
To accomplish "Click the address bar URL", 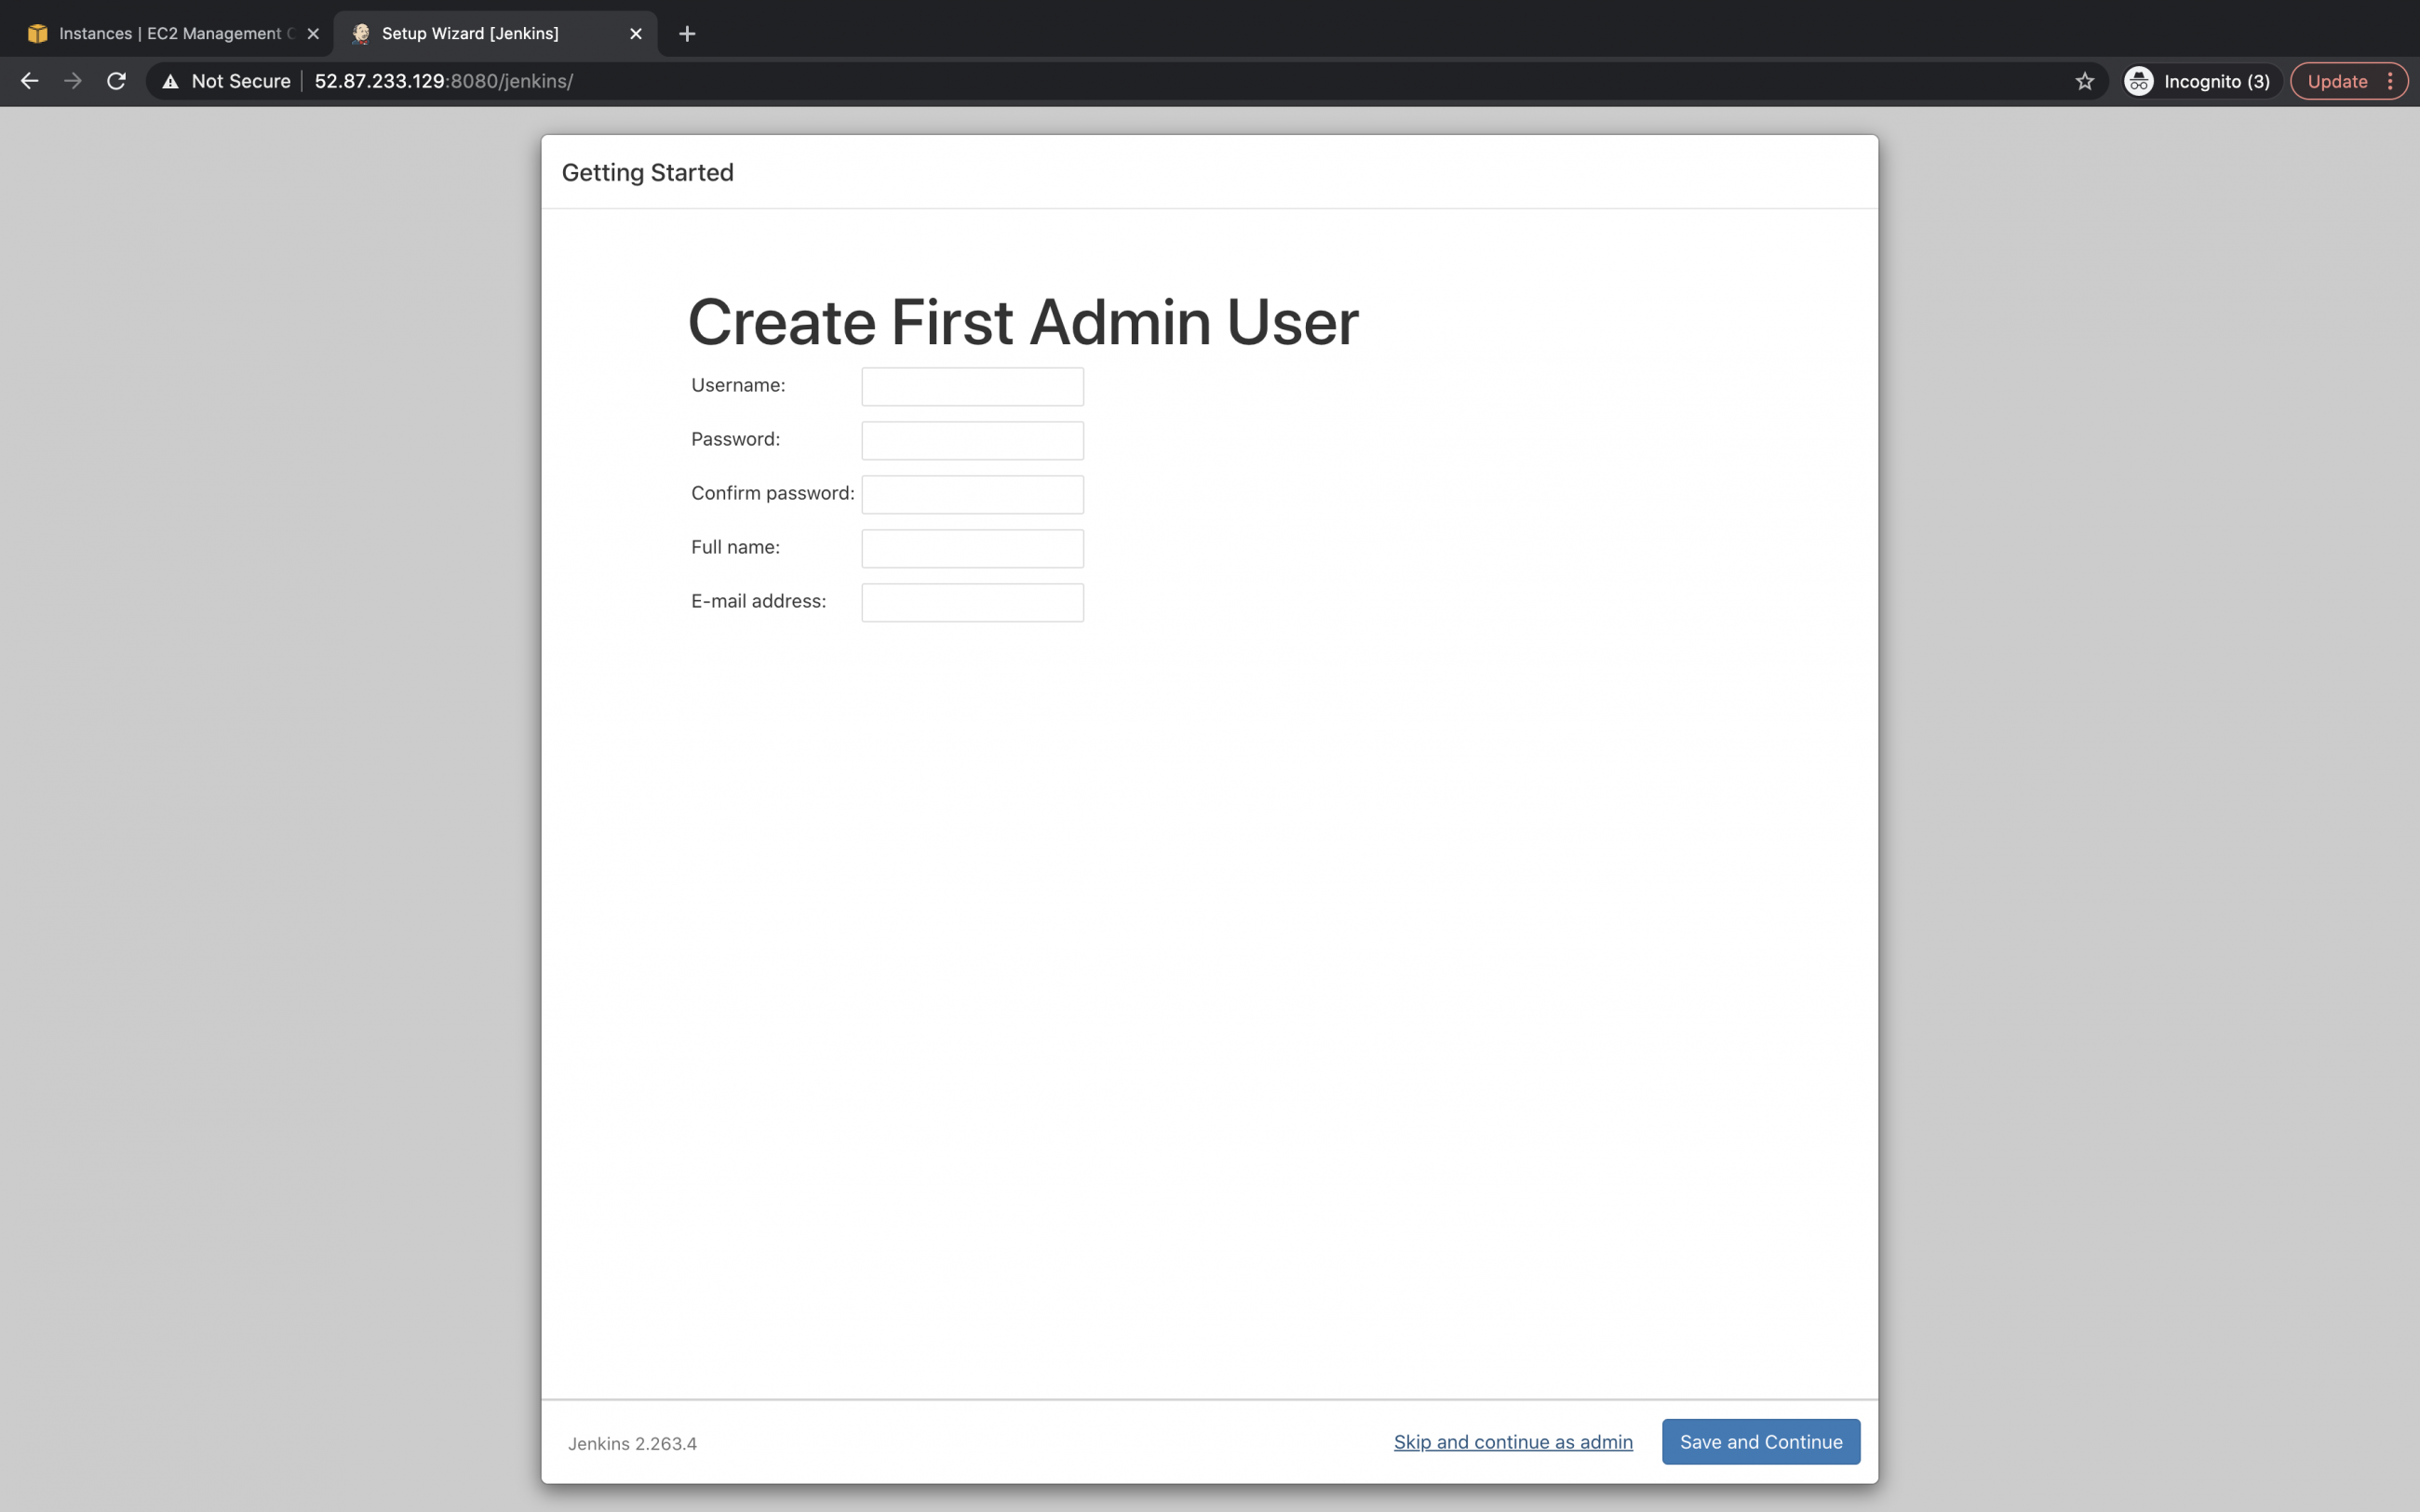I will [x=440, y=81].
